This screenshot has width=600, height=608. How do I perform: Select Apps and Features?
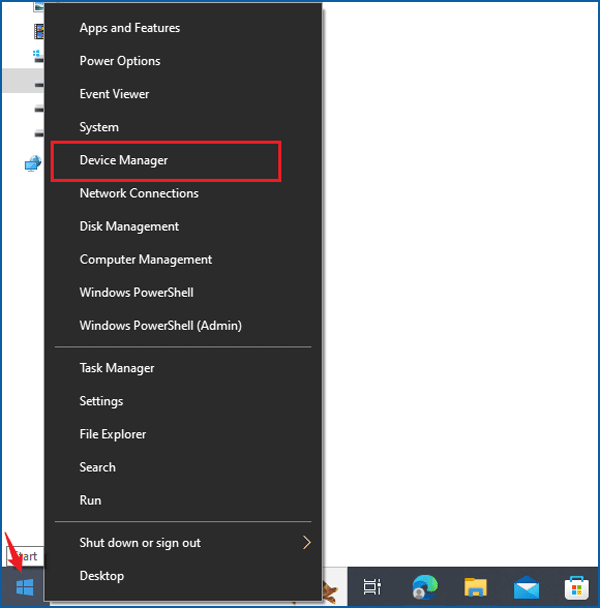183,28
